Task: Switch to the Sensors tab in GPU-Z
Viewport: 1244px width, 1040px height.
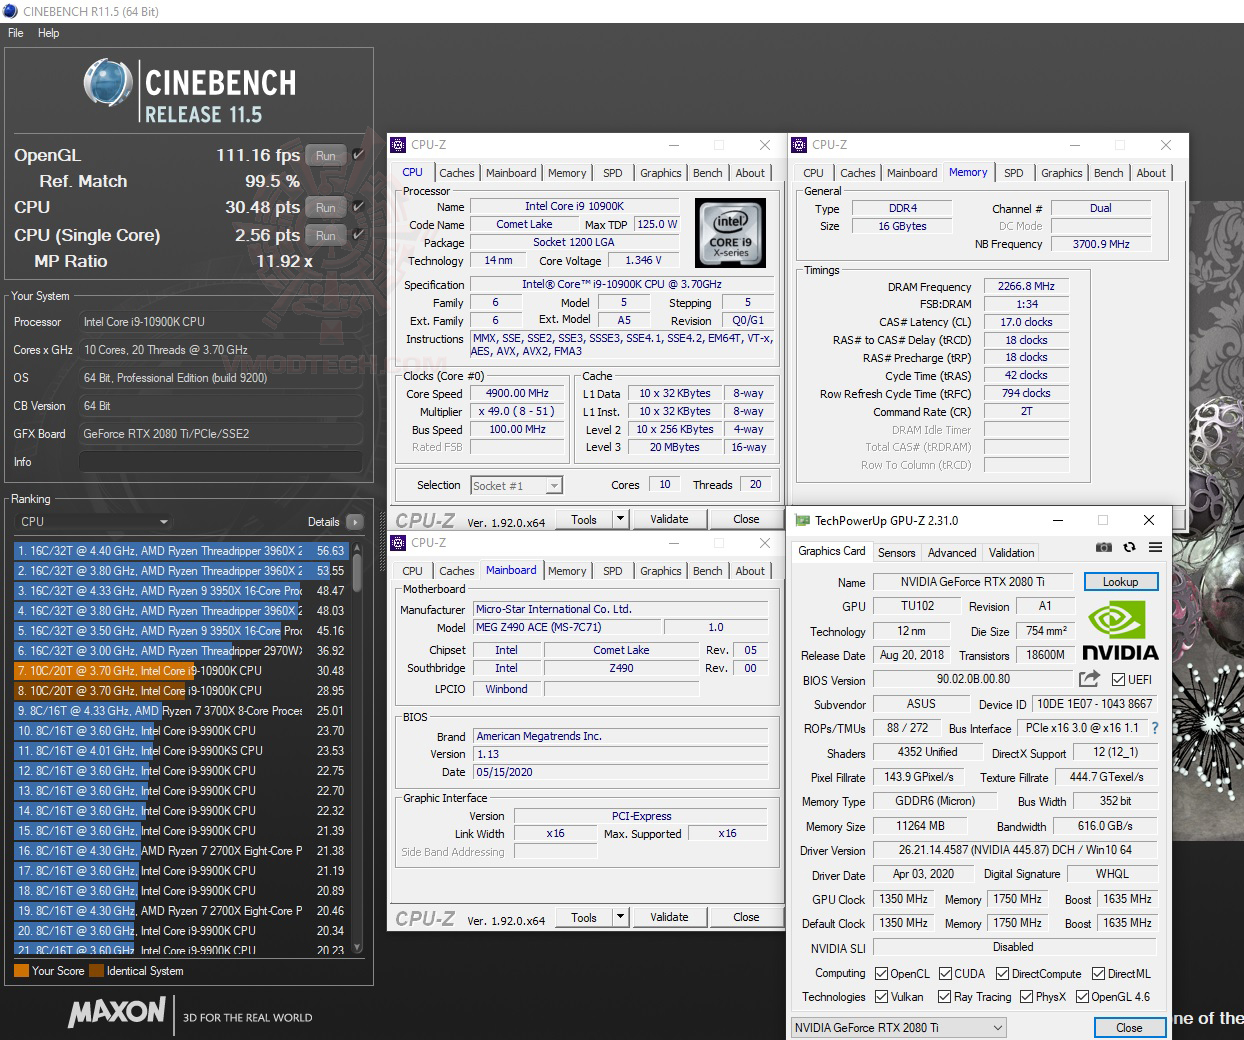Action: [897, 552]
